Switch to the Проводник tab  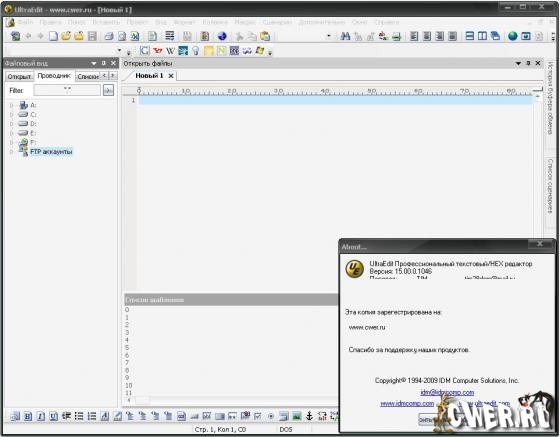[54, 76]
